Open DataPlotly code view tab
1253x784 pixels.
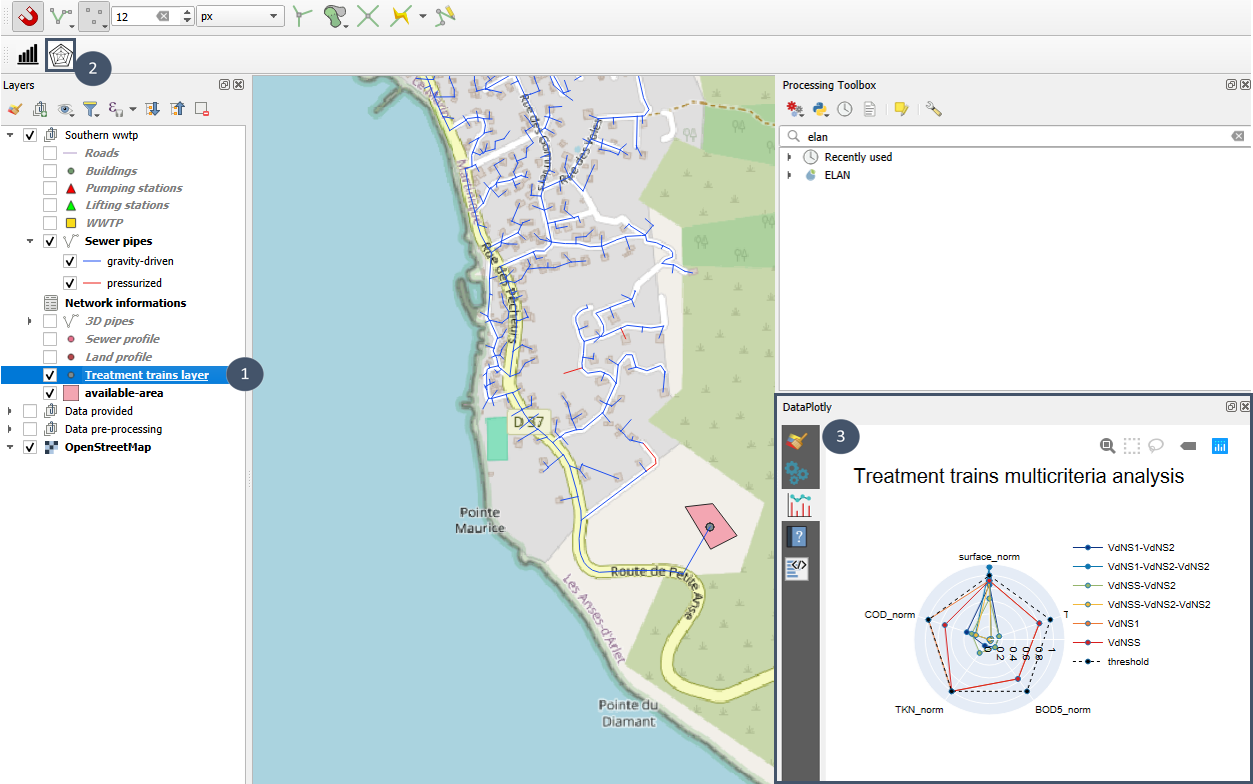coord(798,569)
